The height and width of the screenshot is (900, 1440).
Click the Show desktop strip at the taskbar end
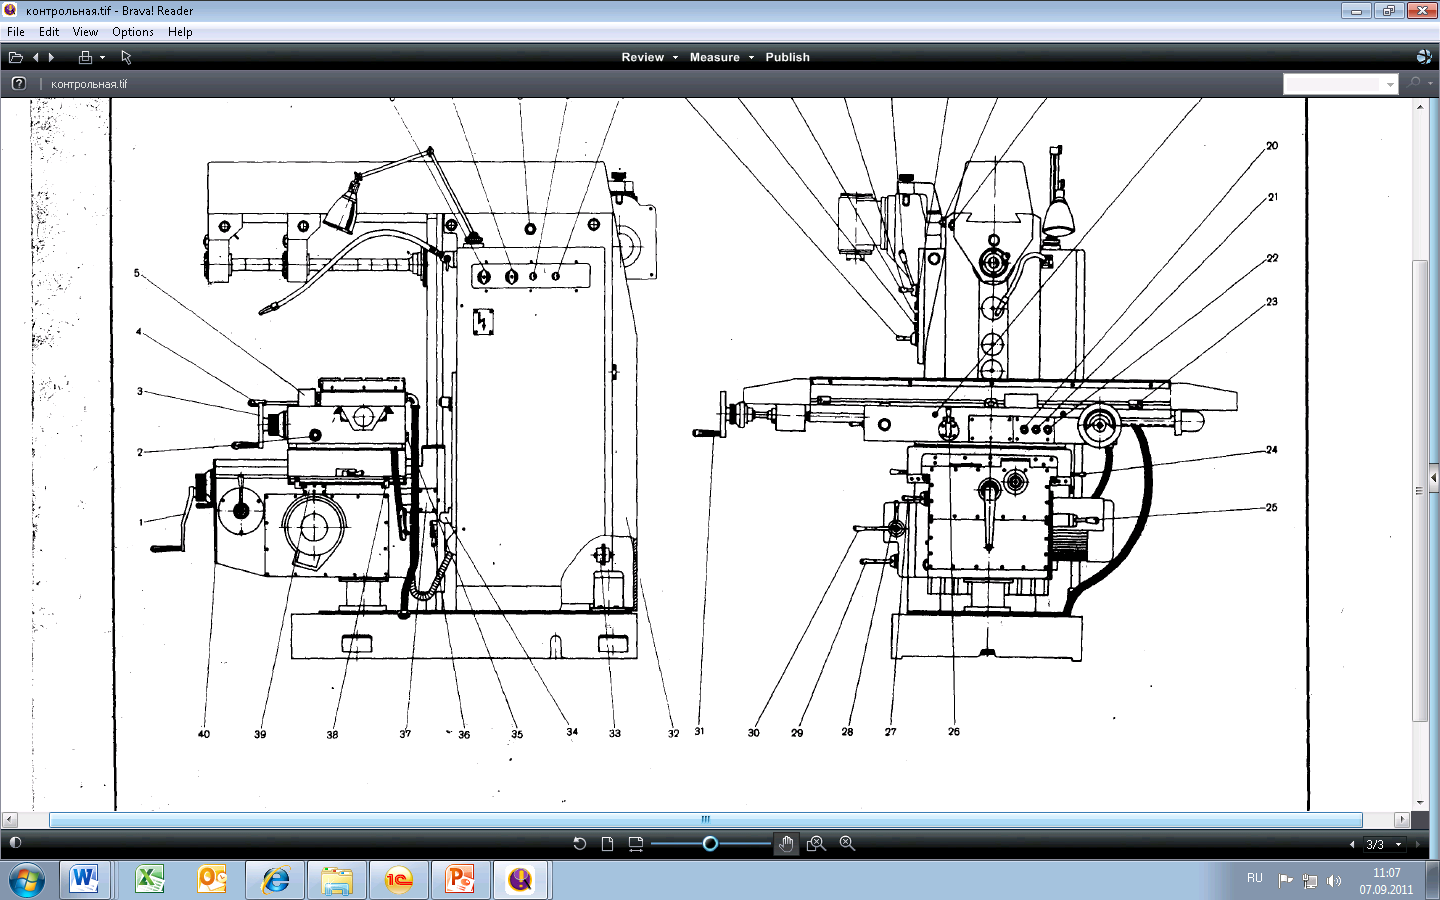coord(1433,880)
